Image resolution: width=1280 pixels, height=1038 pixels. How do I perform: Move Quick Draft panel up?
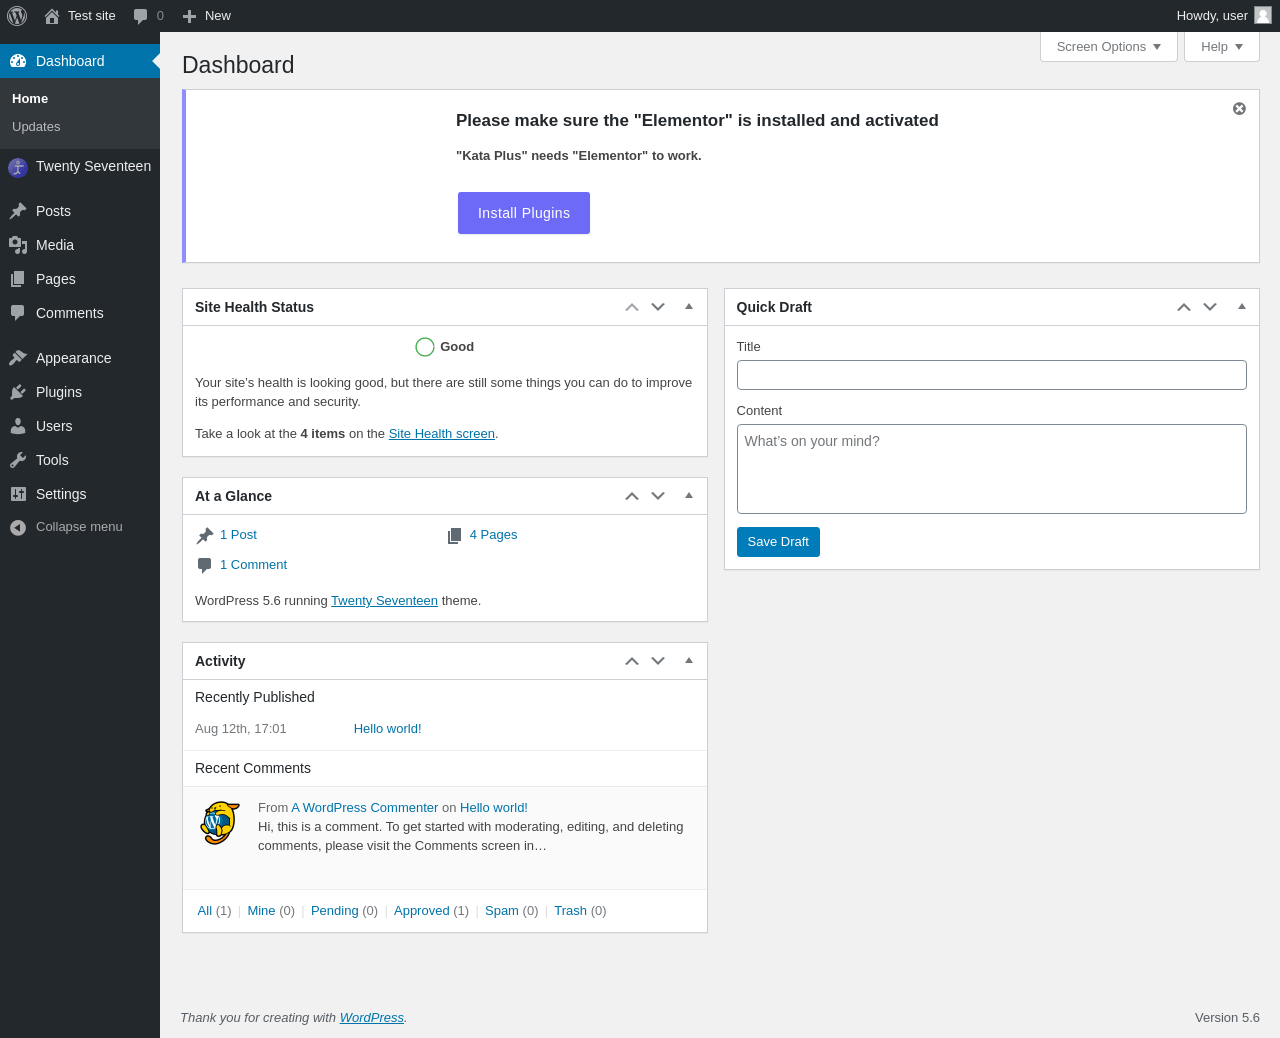point(1184,307)
